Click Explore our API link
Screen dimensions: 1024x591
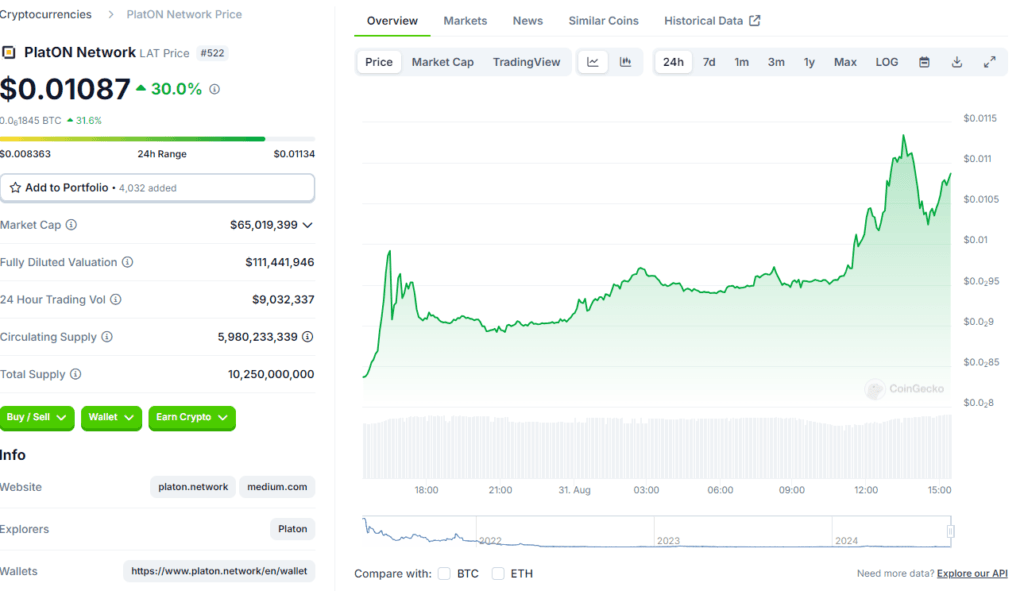pos(972,573)
